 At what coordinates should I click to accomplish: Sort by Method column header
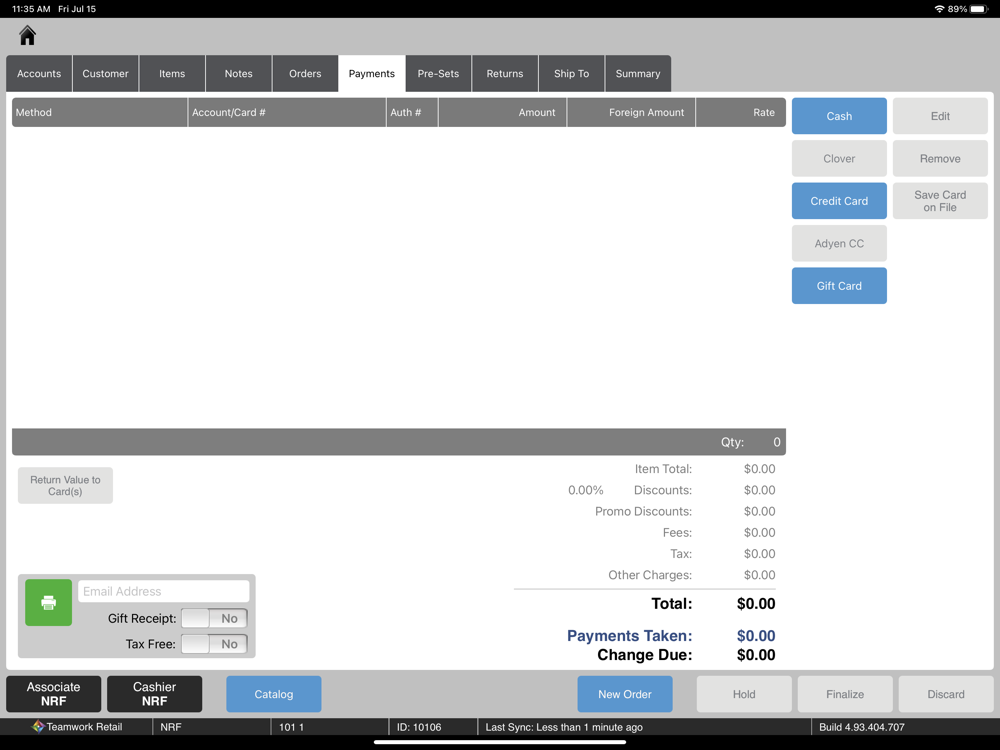coord(99,112)
